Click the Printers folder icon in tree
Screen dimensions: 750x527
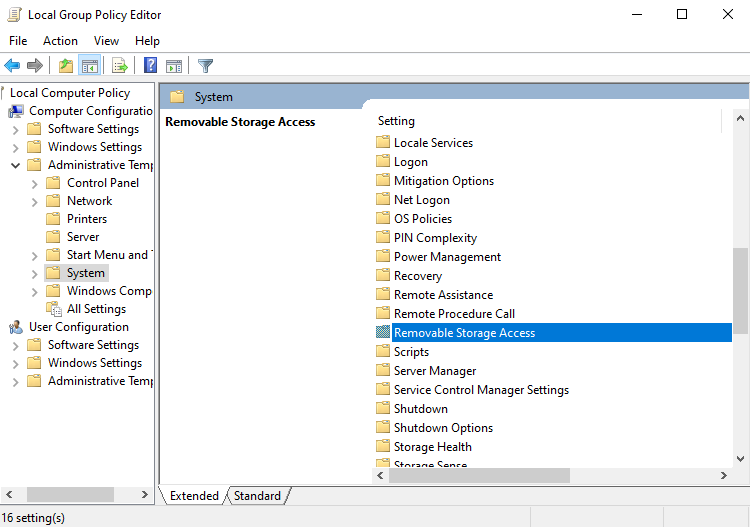point(53,219)
